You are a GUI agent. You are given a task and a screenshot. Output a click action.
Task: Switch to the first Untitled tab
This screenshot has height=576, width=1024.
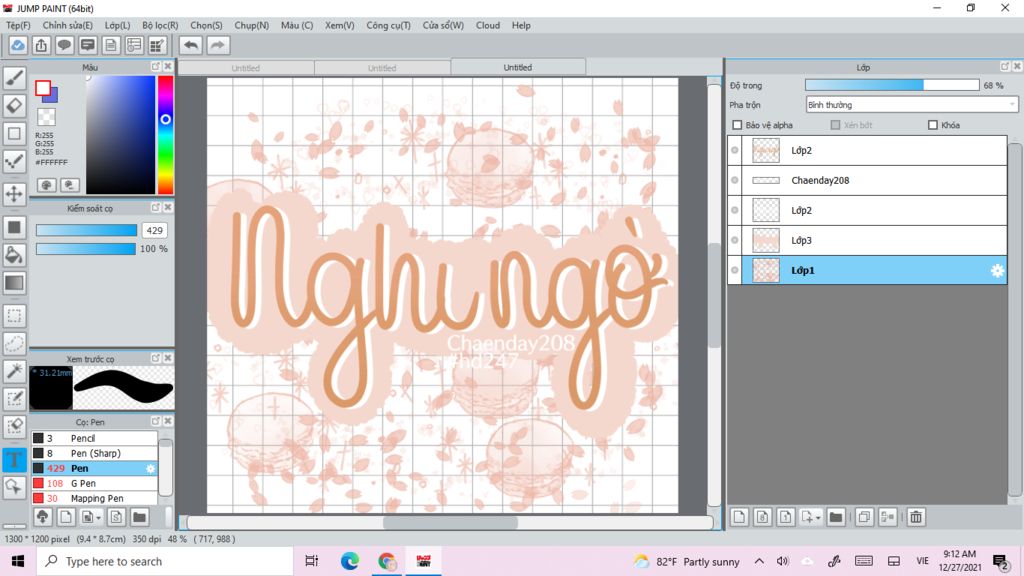pos(246,68)
